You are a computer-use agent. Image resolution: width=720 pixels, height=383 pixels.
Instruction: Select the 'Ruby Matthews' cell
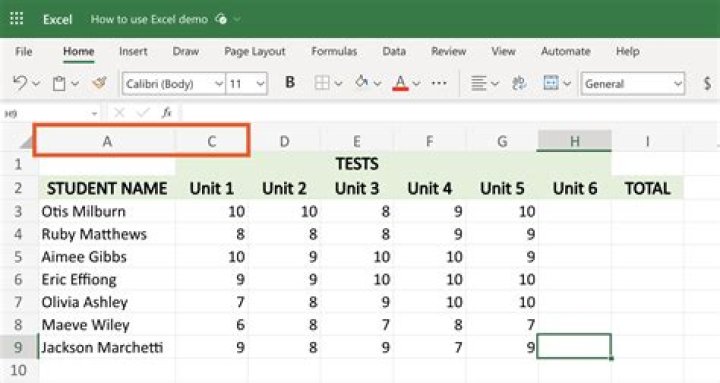[107, 234]
